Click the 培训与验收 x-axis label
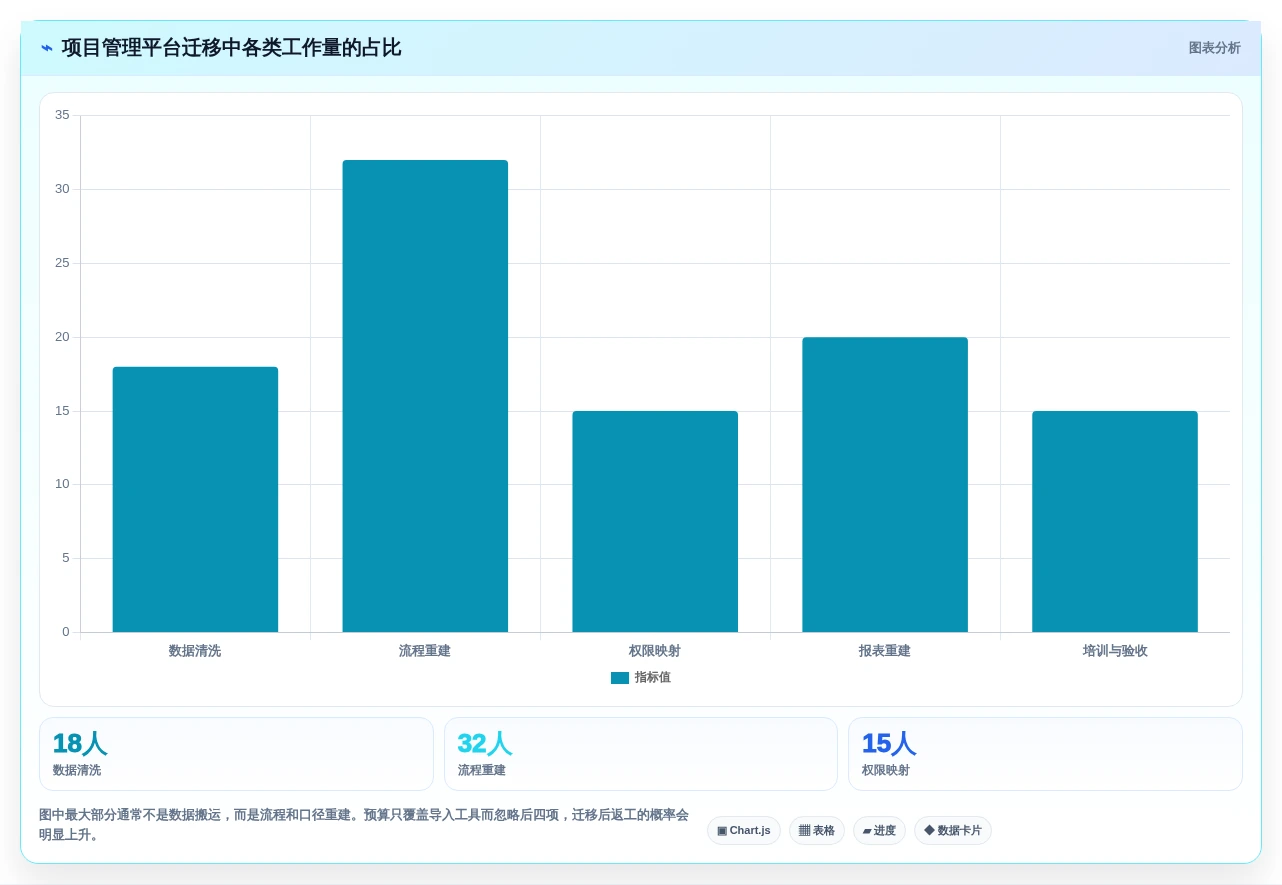 click(x=1115, y=651)
